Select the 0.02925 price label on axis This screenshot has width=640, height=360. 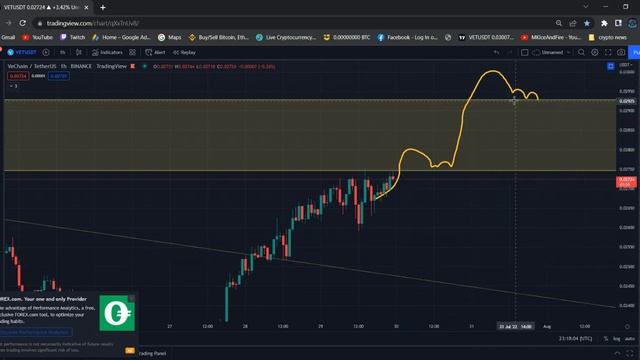627,101
